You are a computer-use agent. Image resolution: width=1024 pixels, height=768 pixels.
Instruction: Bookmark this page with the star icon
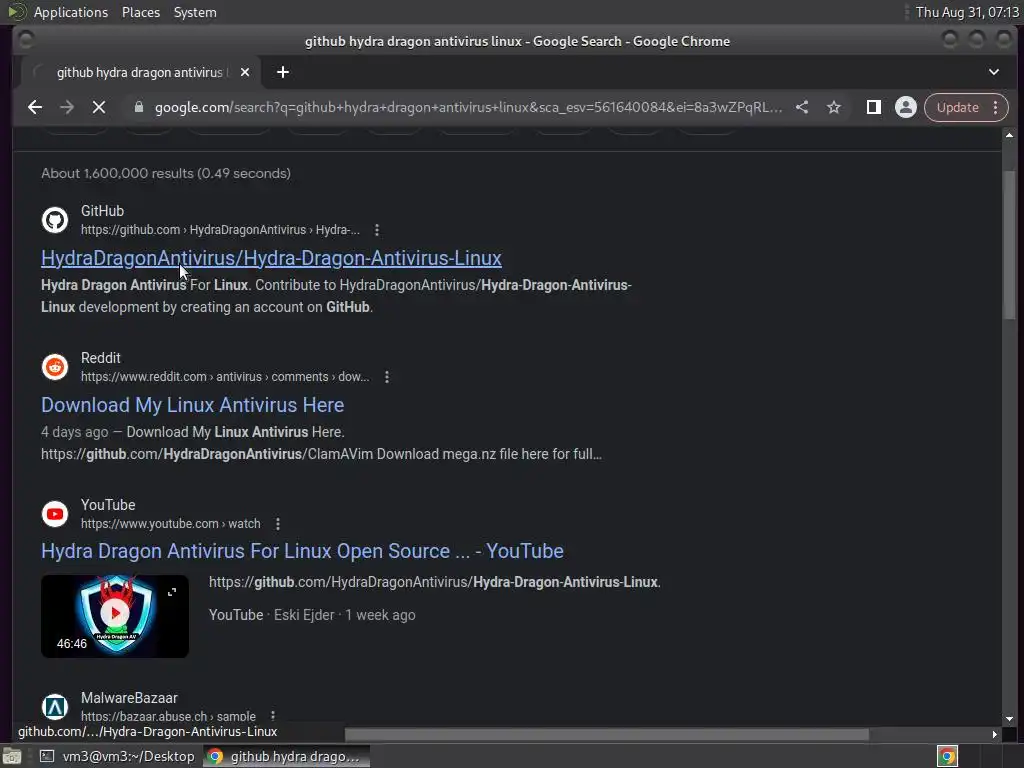(x=834, y=107)
